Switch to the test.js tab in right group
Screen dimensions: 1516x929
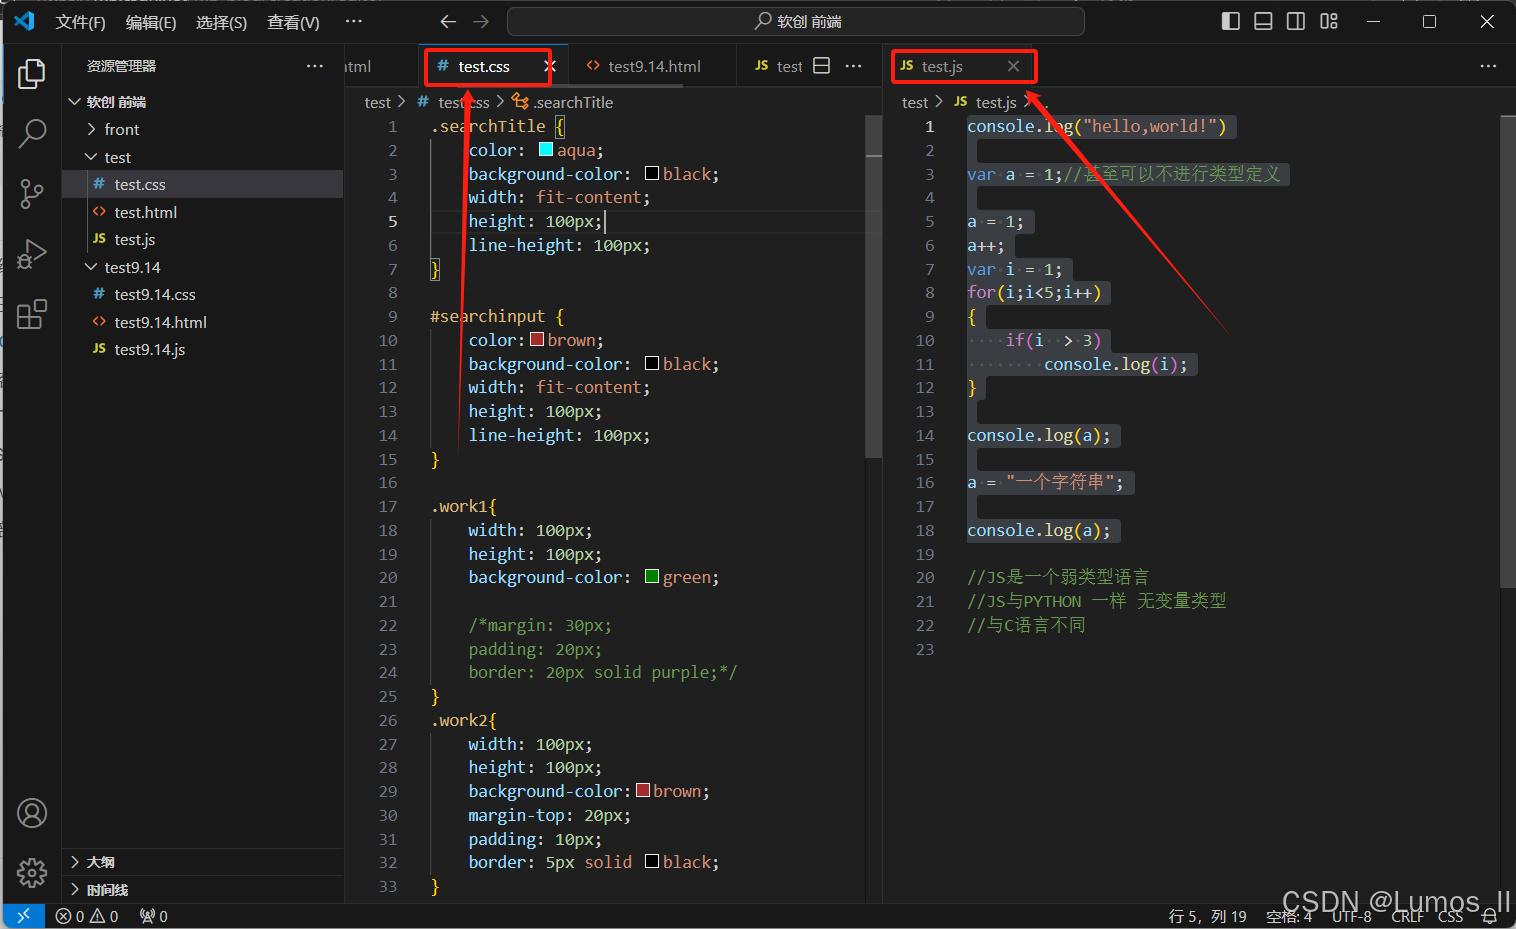point(942,66)
